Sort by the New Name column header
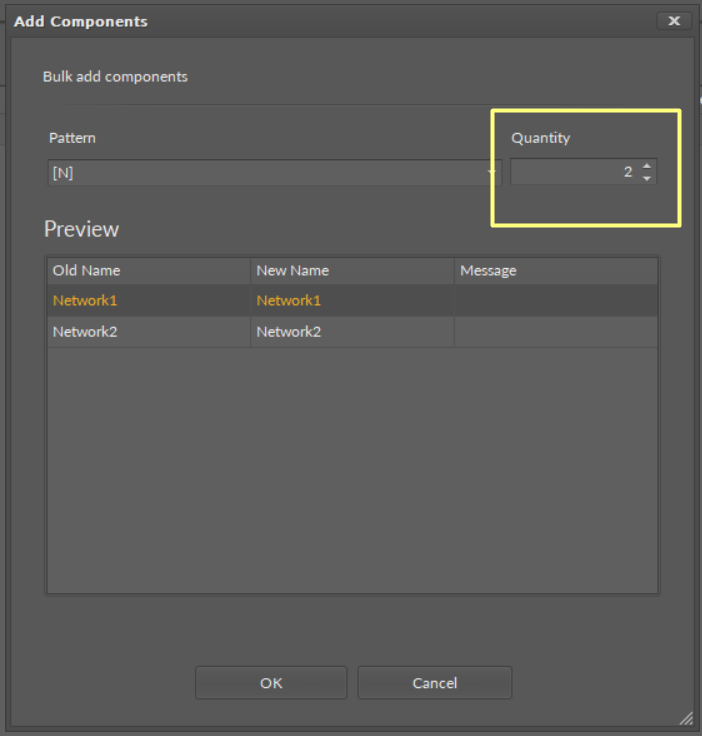 [x=351, y=270]
